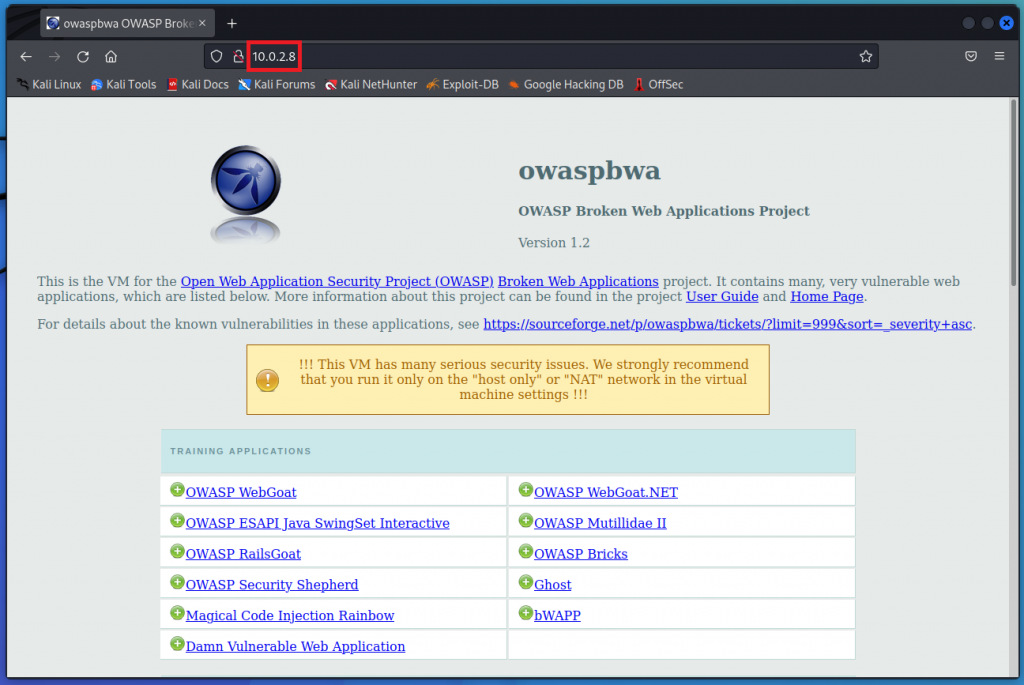Open the Ghost application link

point(552,584)
